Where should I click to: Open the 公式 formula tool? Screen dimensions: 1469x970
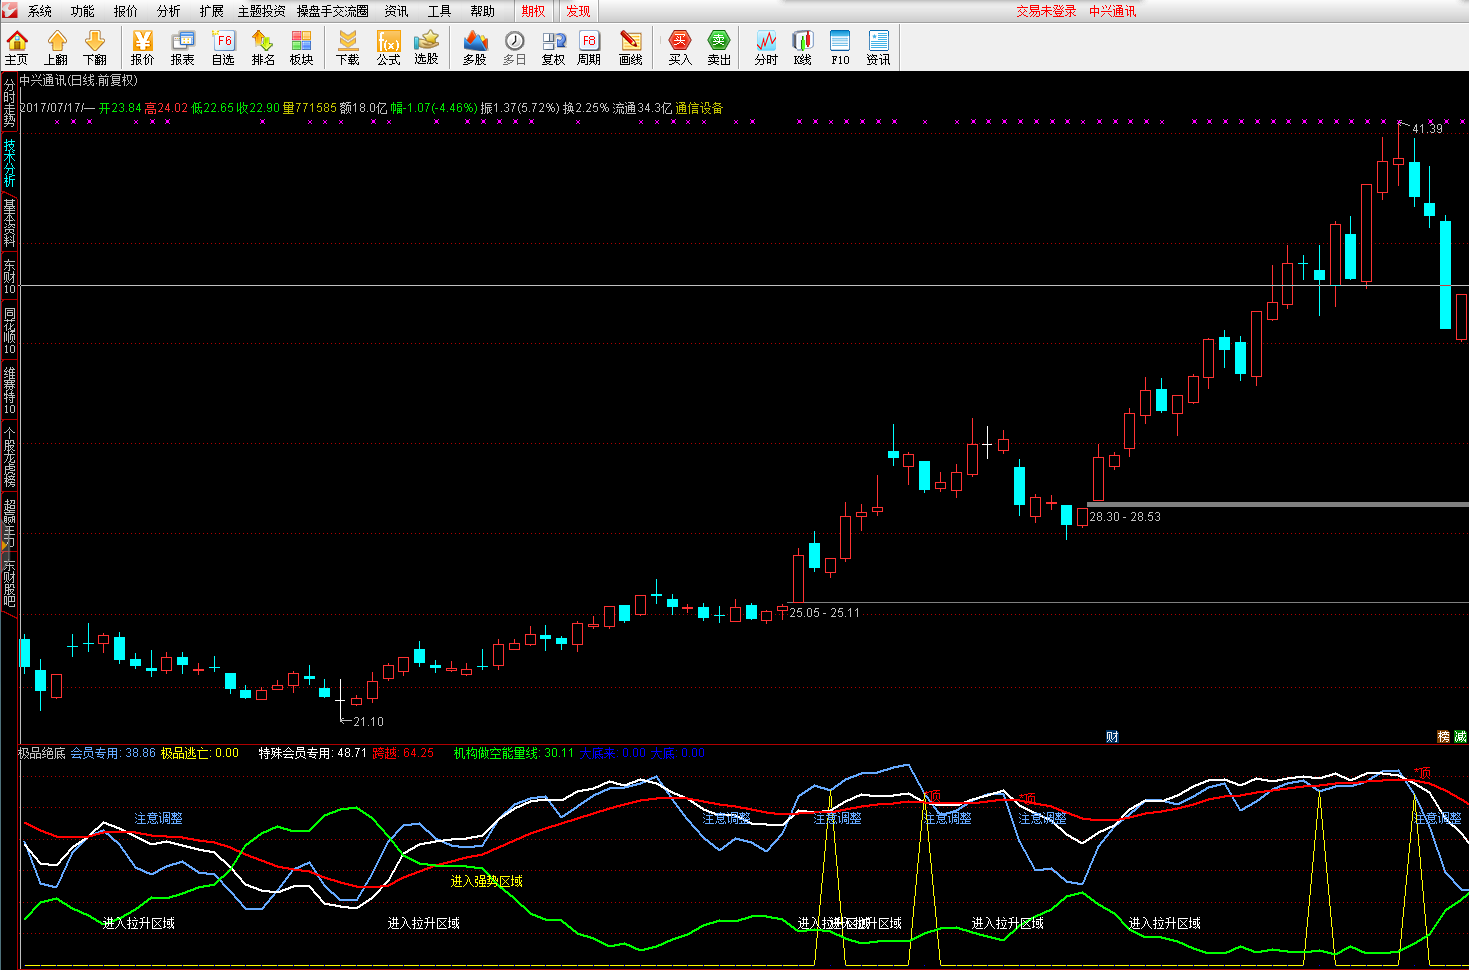[388, 47]
